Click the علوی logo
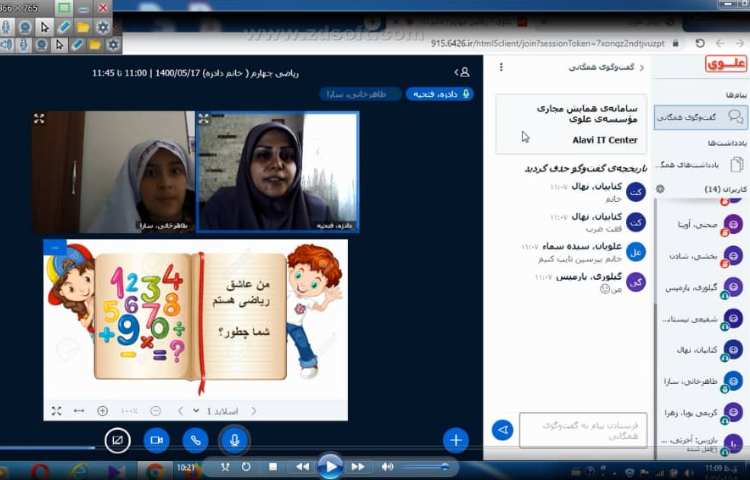 pyautogui.click(x=726, y=64)
